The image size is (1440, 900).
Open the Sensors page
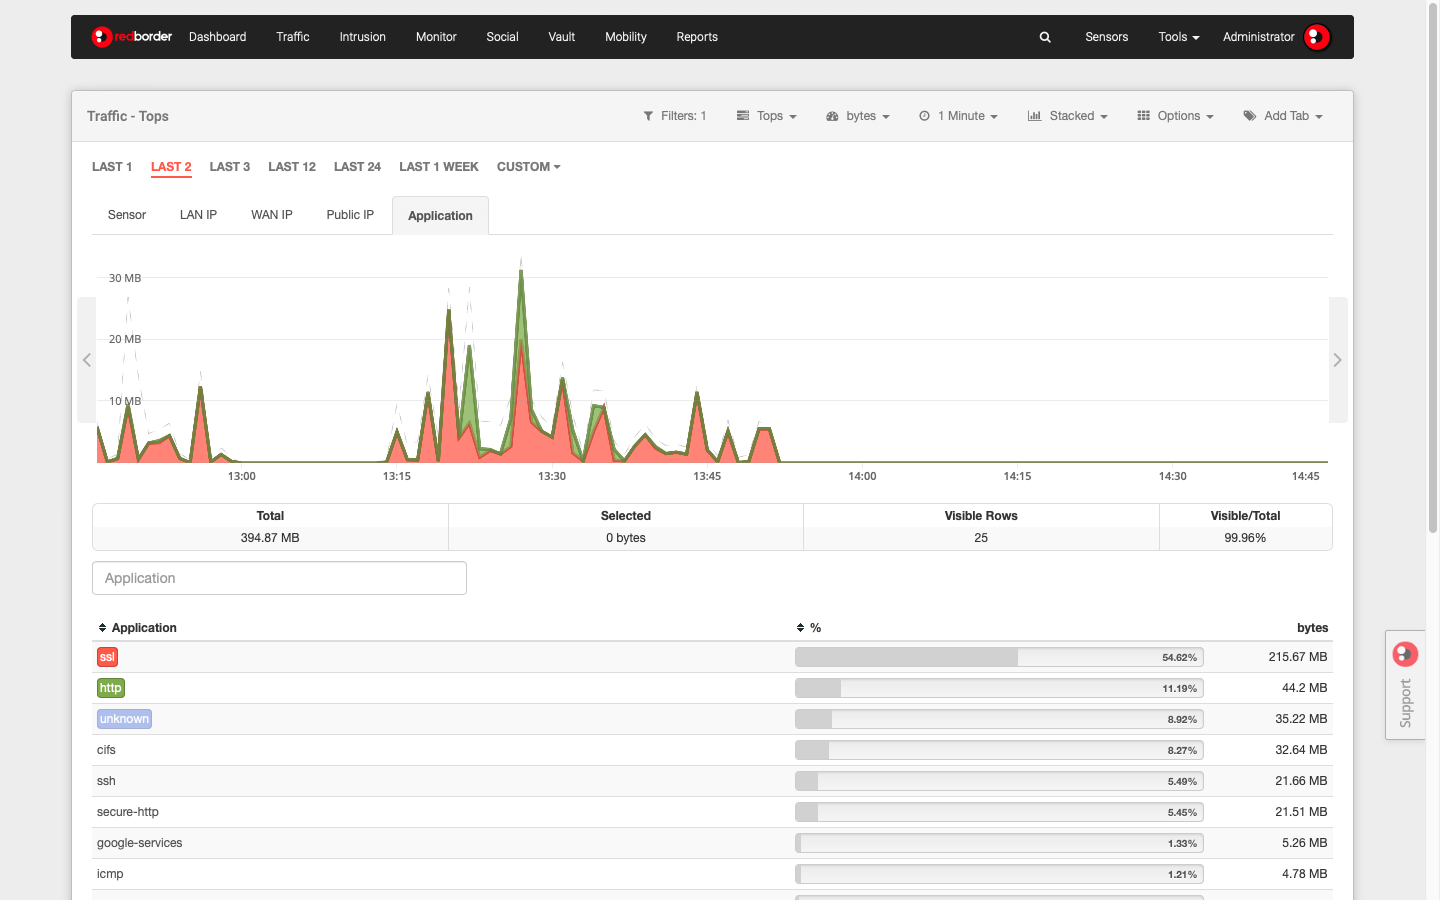(x=1106, y=37)
